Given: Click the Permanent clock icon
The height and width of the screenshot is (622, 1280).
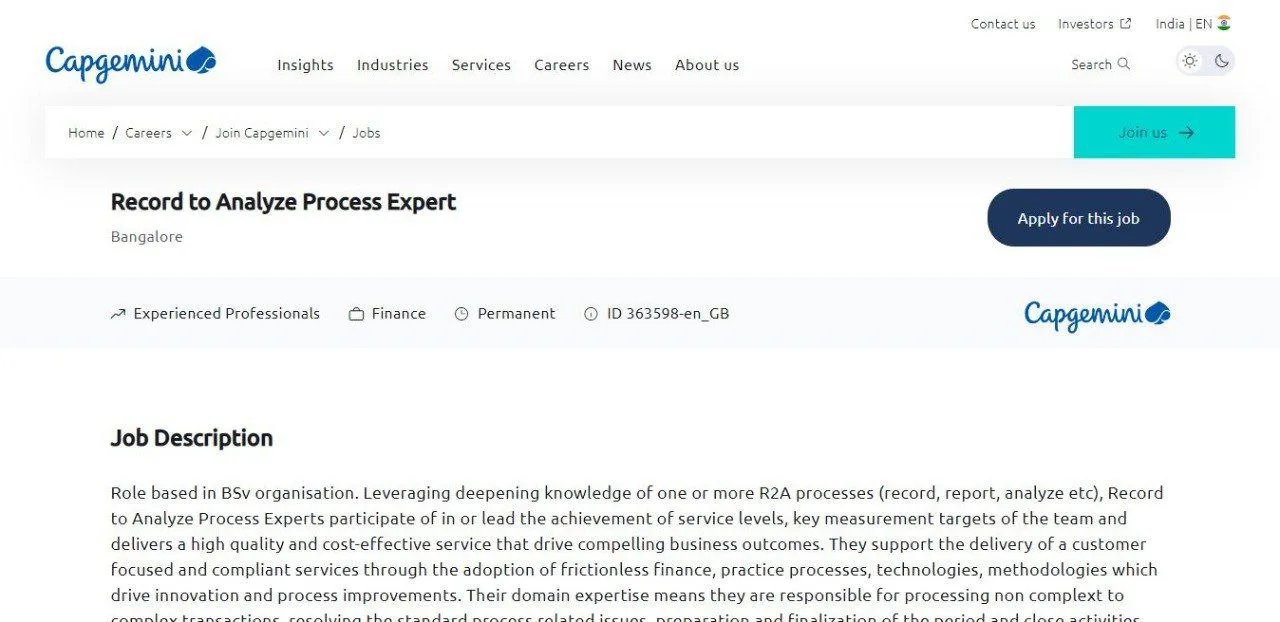Looking at the screenshot, I should point(462,314).
